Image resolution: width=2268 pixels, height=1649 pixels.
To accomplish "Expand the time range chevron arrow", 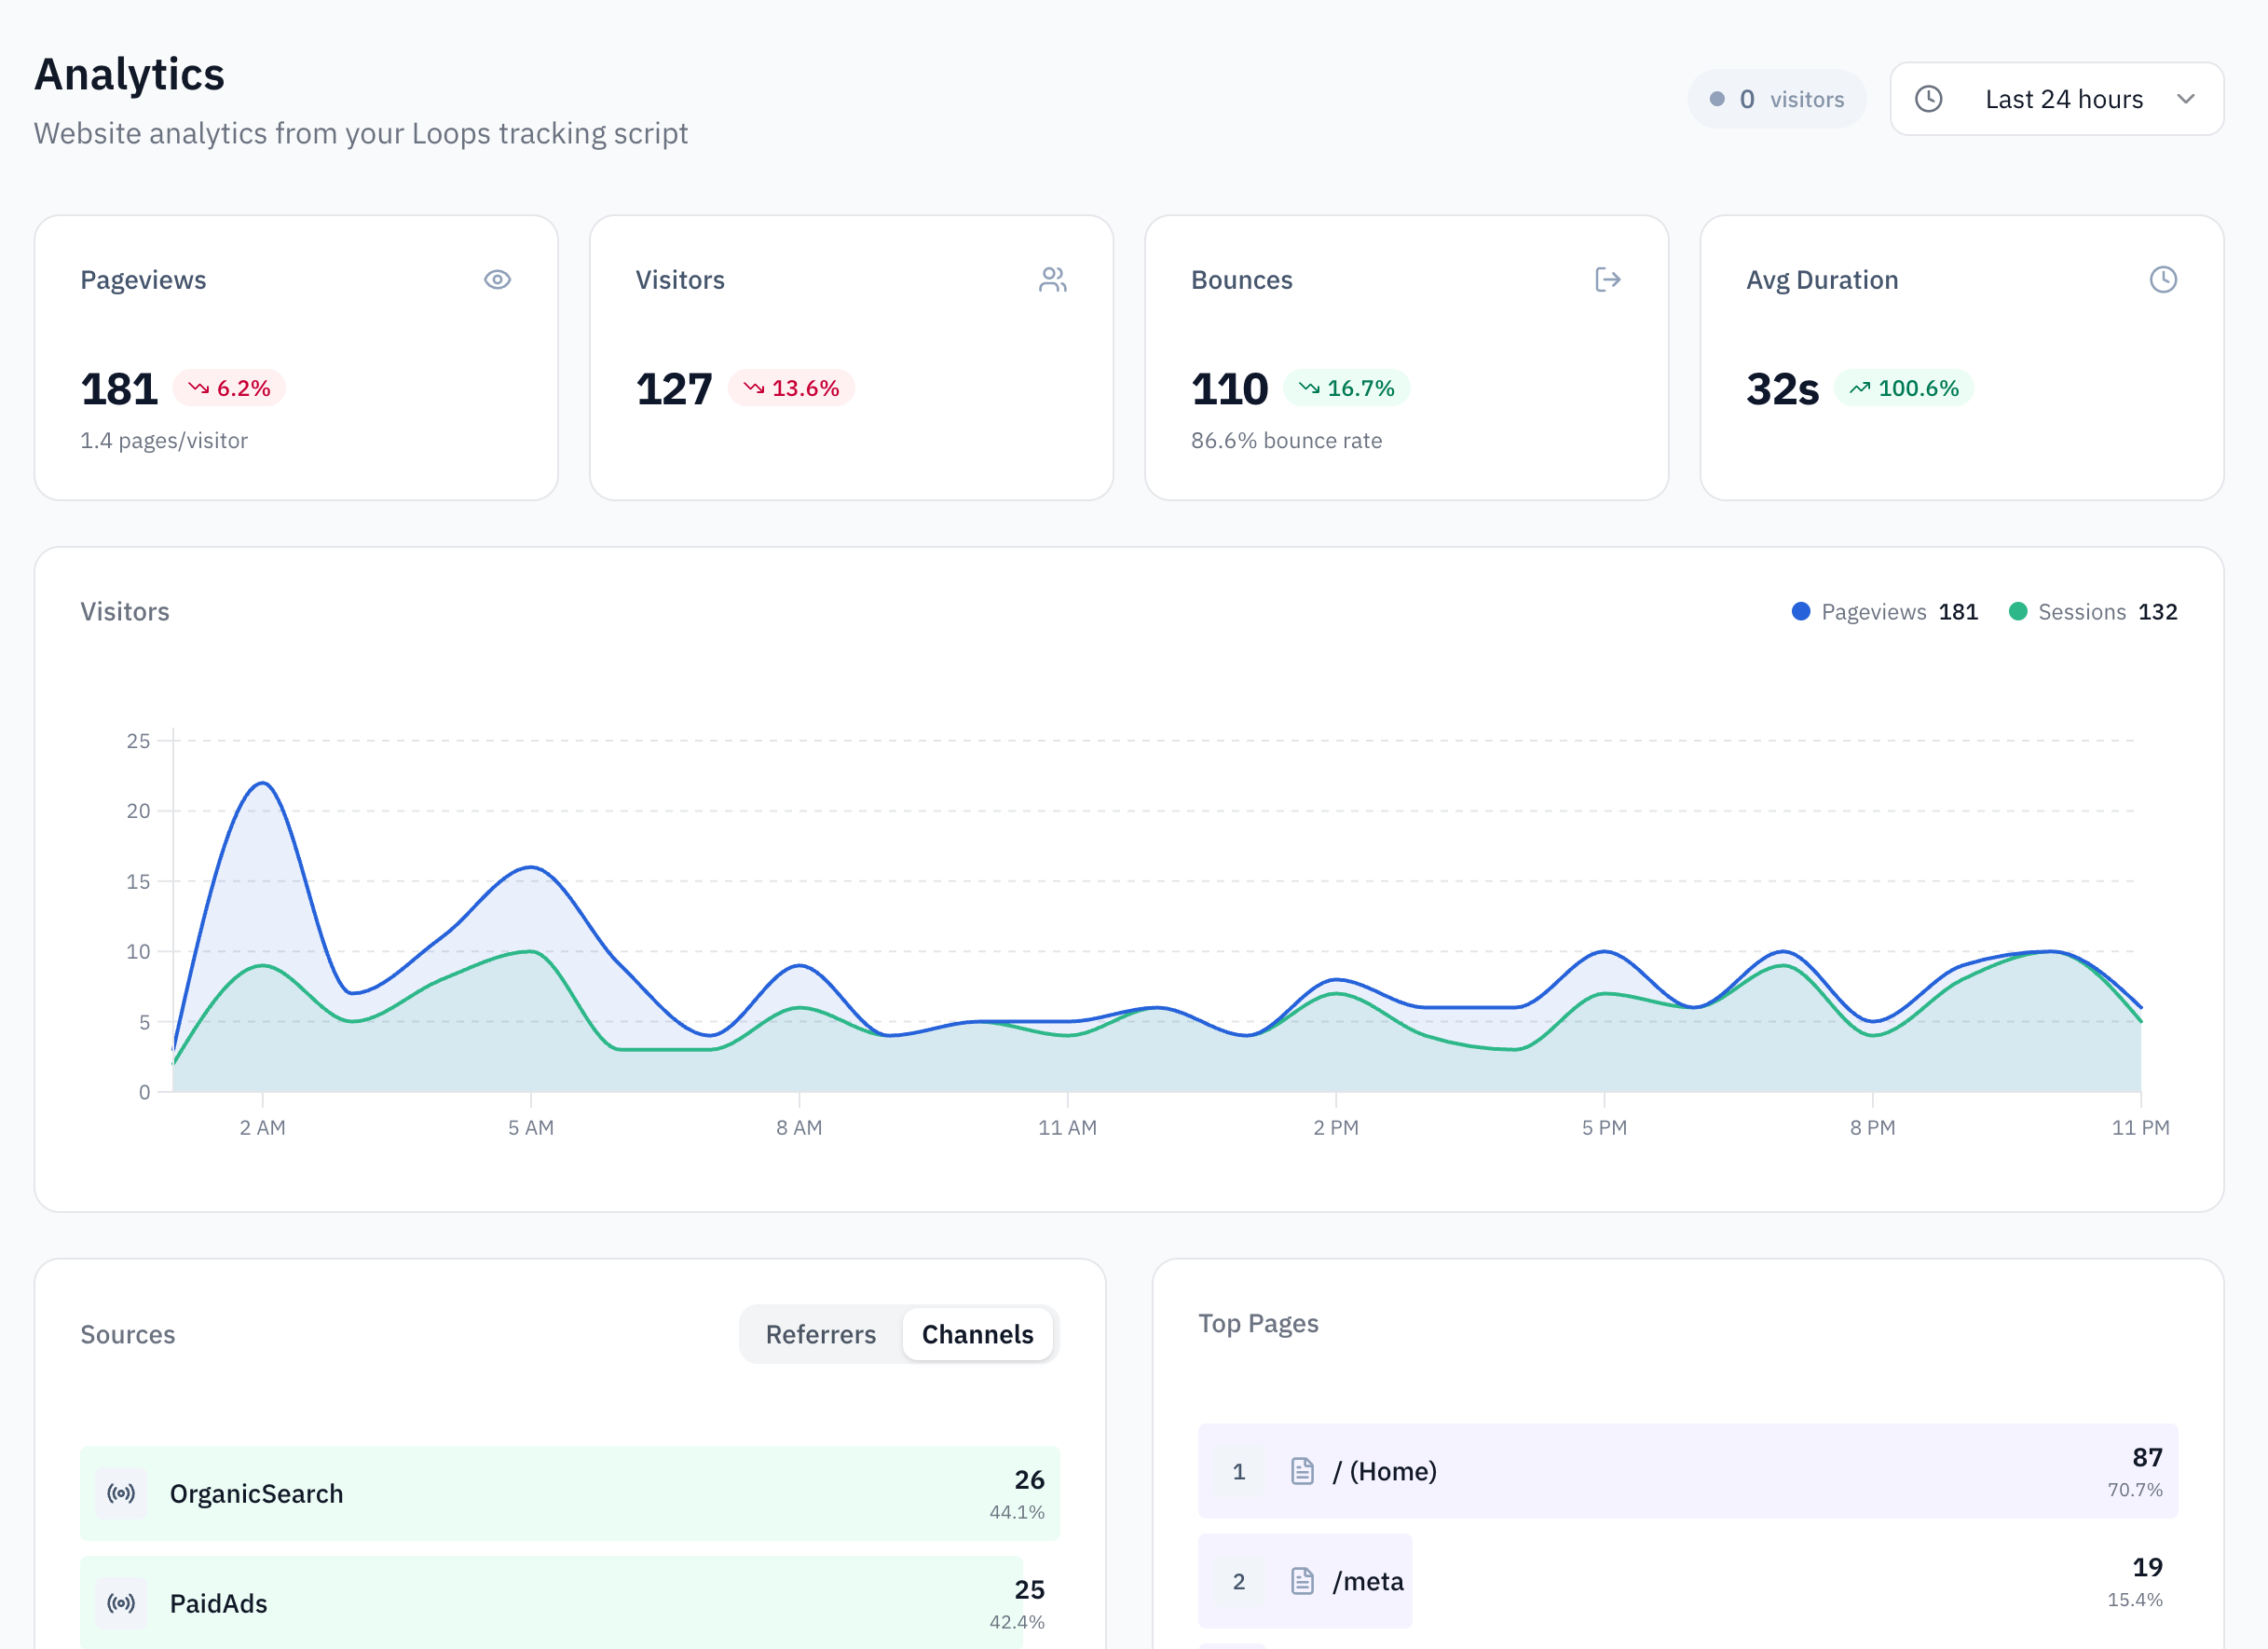I will [2186, 99].
